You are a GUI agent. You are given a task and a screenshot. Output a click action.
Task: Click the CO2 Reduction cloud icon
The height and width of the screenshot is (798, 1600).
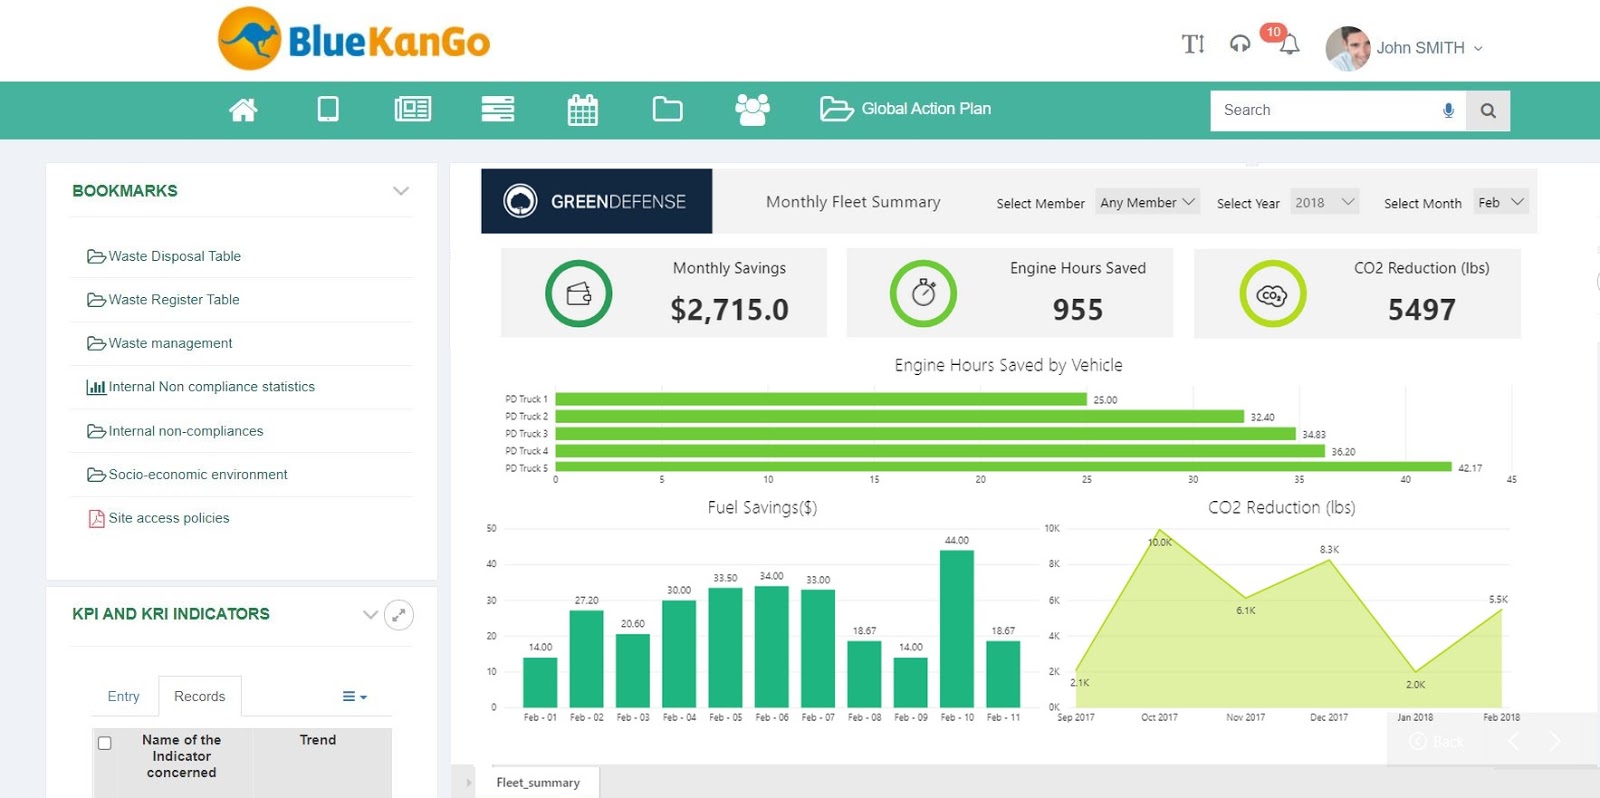pyautogui.click(x=1272, y=293)
